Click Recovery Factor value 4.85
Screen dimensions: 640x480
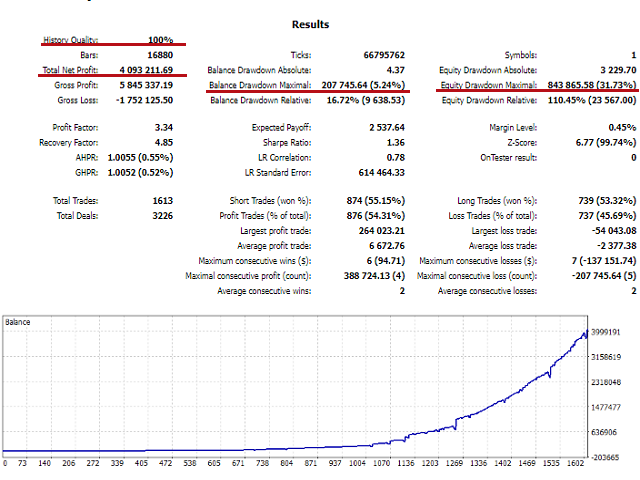164,143
